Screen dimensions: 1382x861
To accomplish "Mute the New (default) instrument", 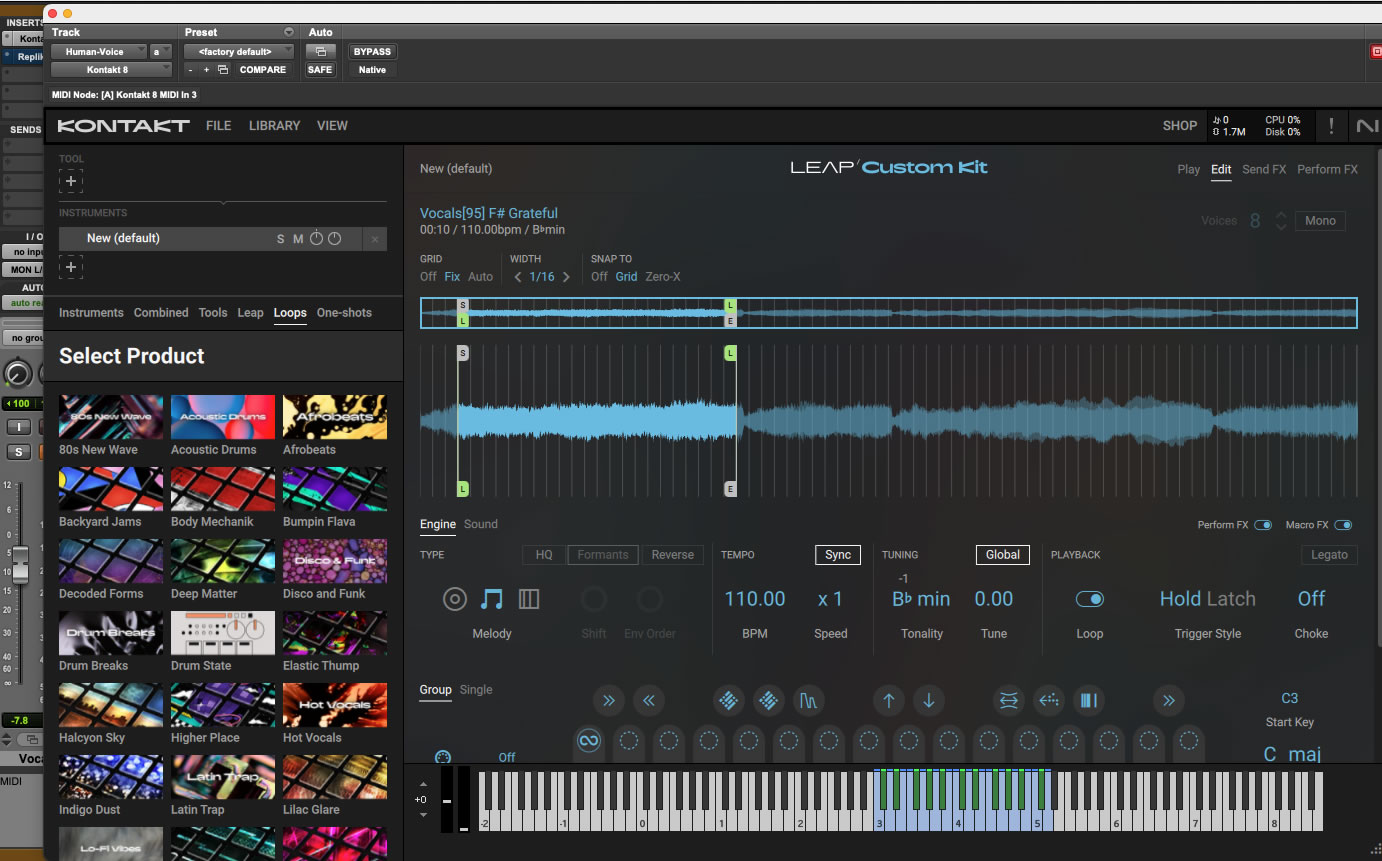I will click(x=298, y=239).
